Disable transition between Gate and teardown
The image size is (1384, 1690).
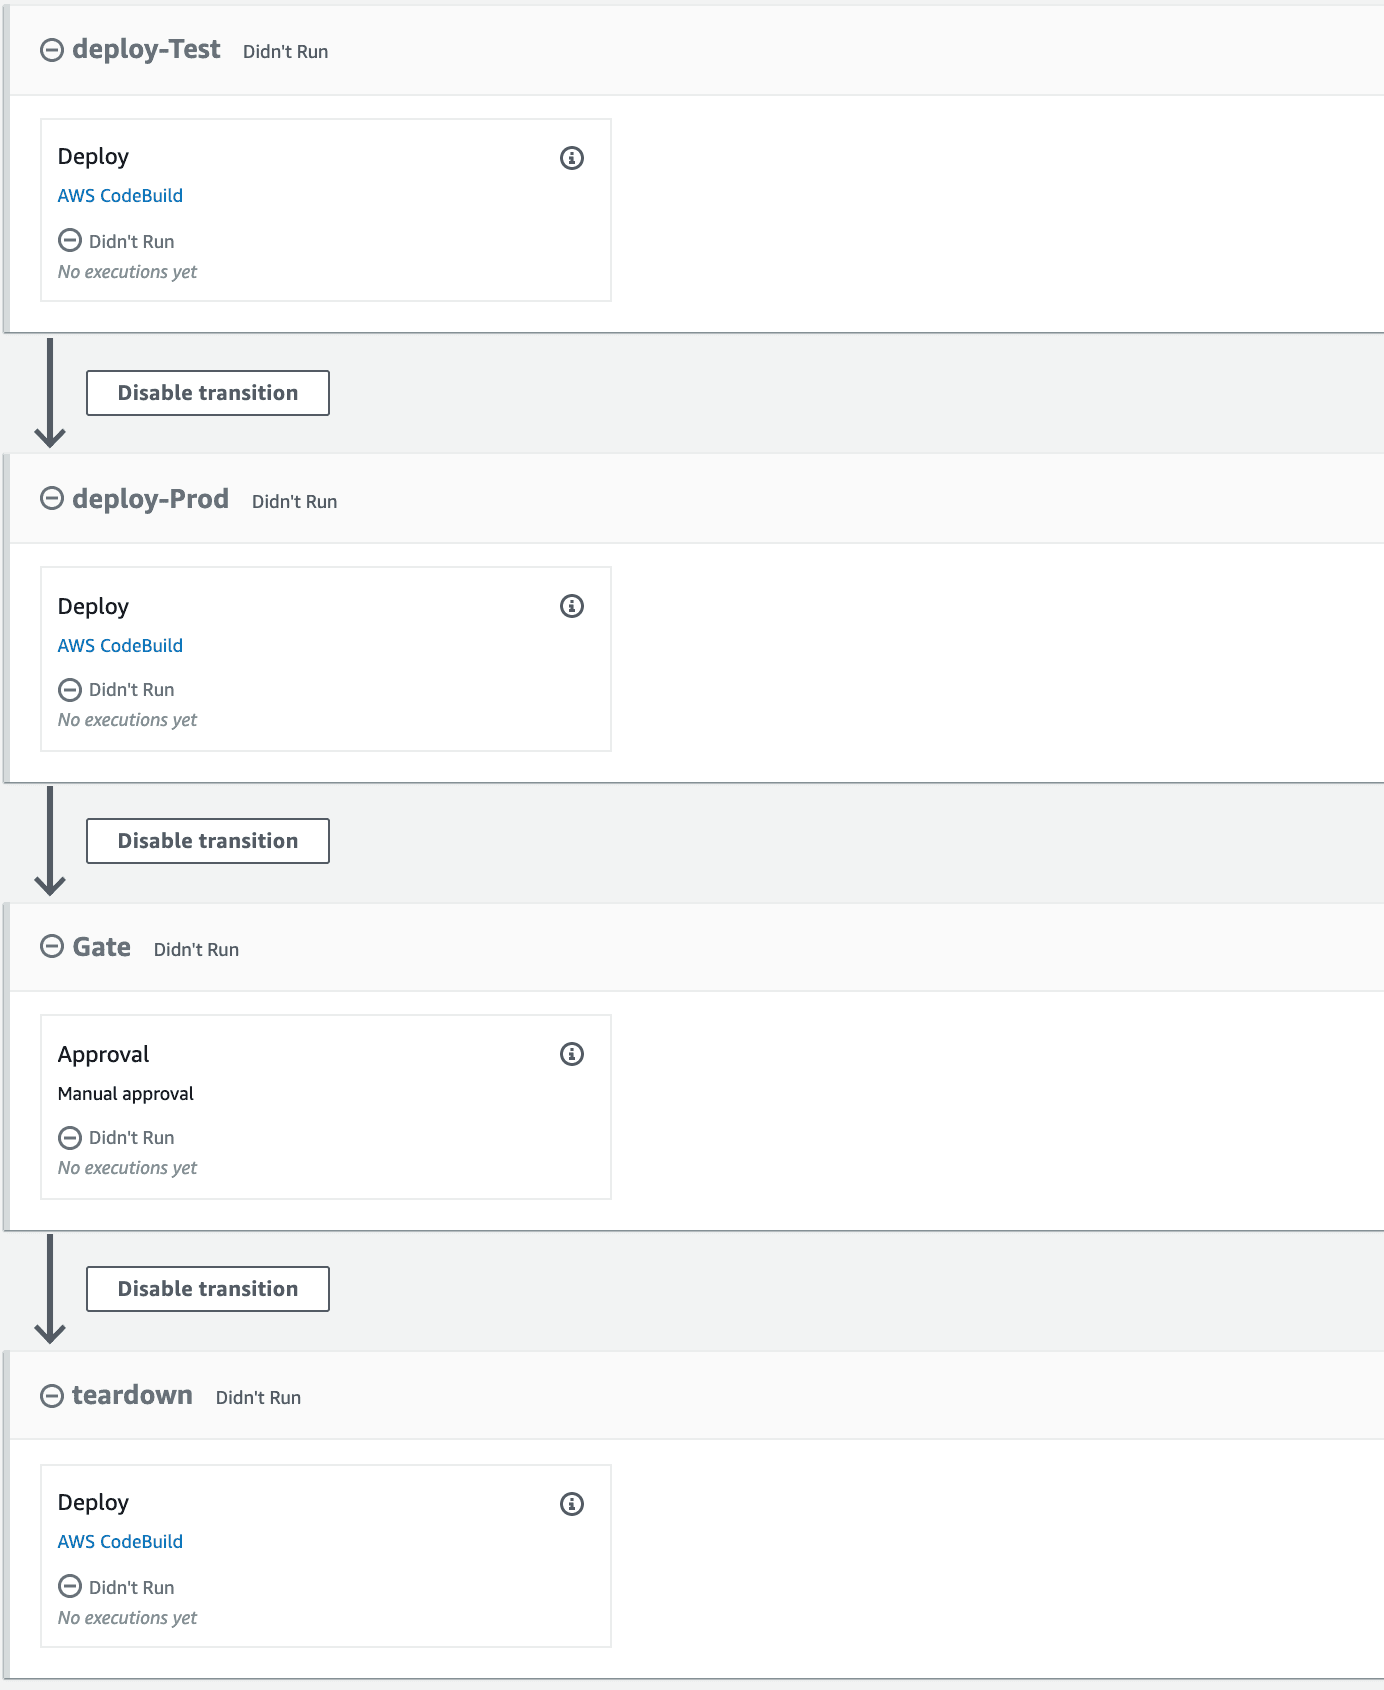(208, 1289)
